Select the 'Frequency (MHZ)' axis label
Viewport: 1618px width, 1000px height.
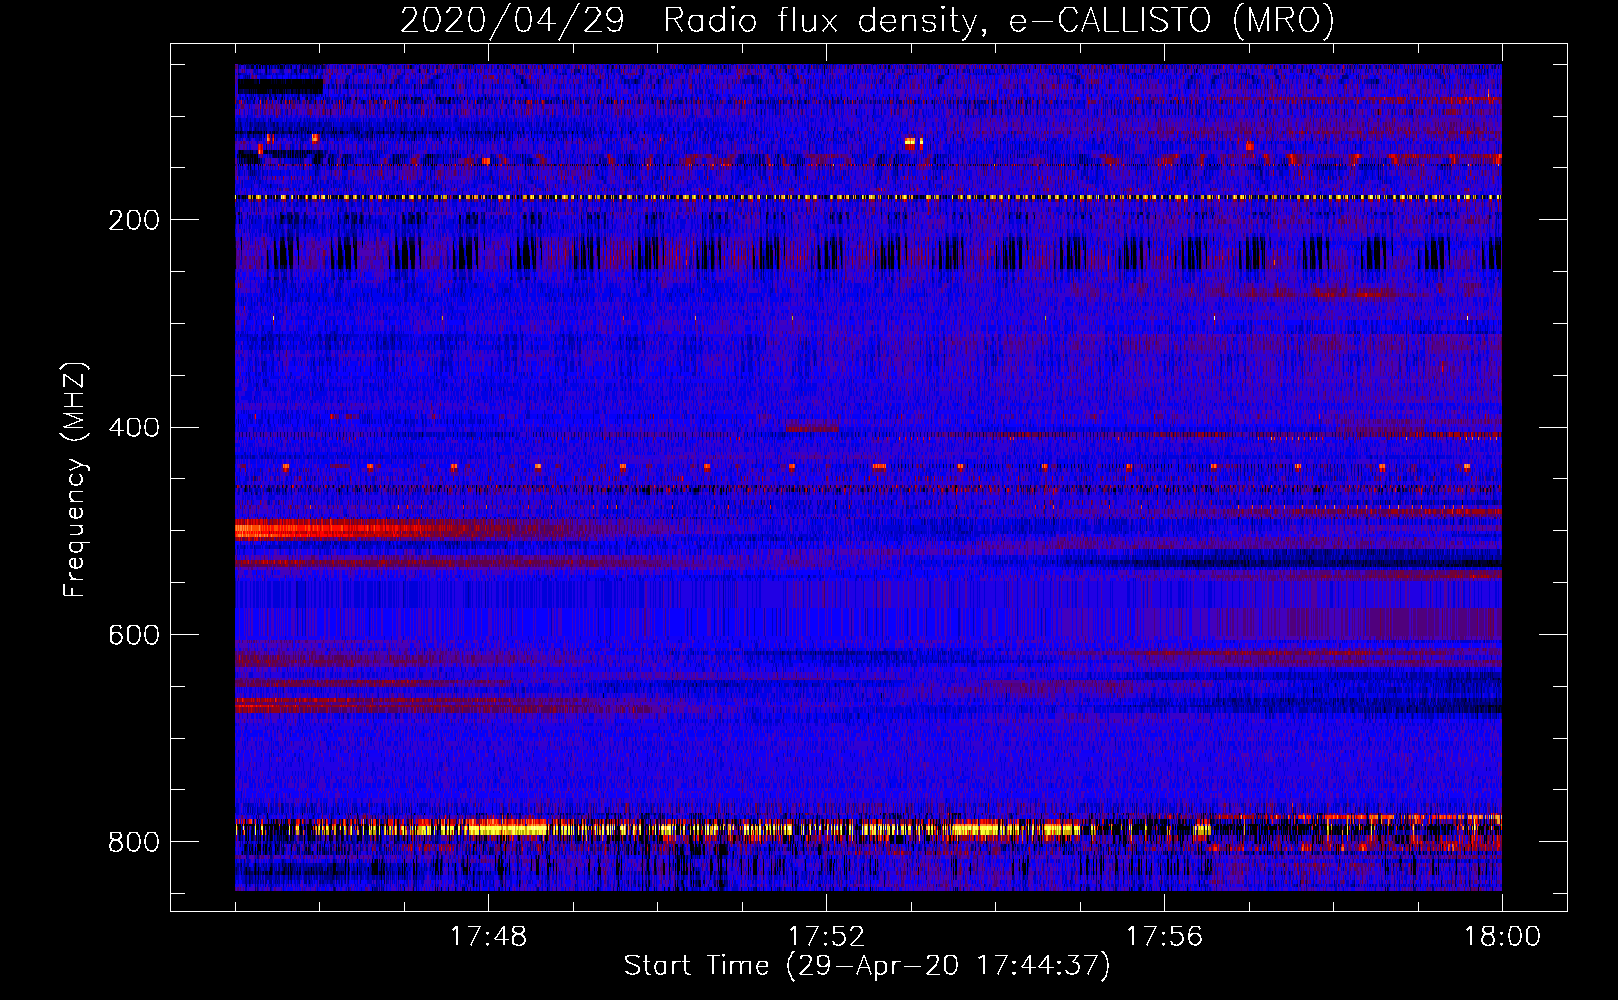(75, 480)
